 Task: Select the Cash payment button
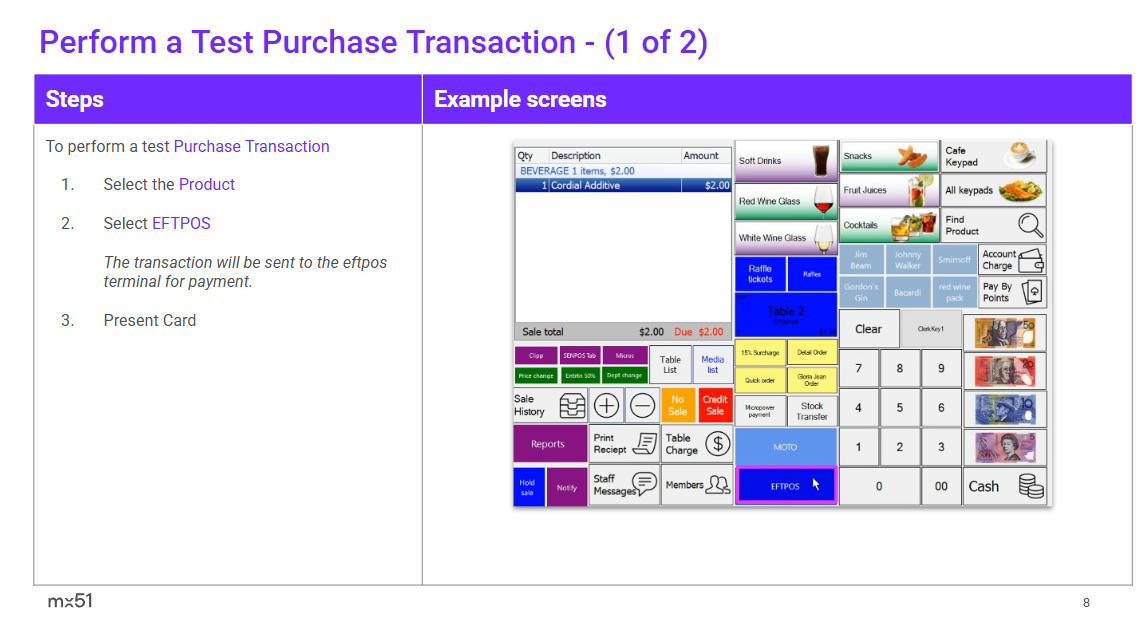1004,487
